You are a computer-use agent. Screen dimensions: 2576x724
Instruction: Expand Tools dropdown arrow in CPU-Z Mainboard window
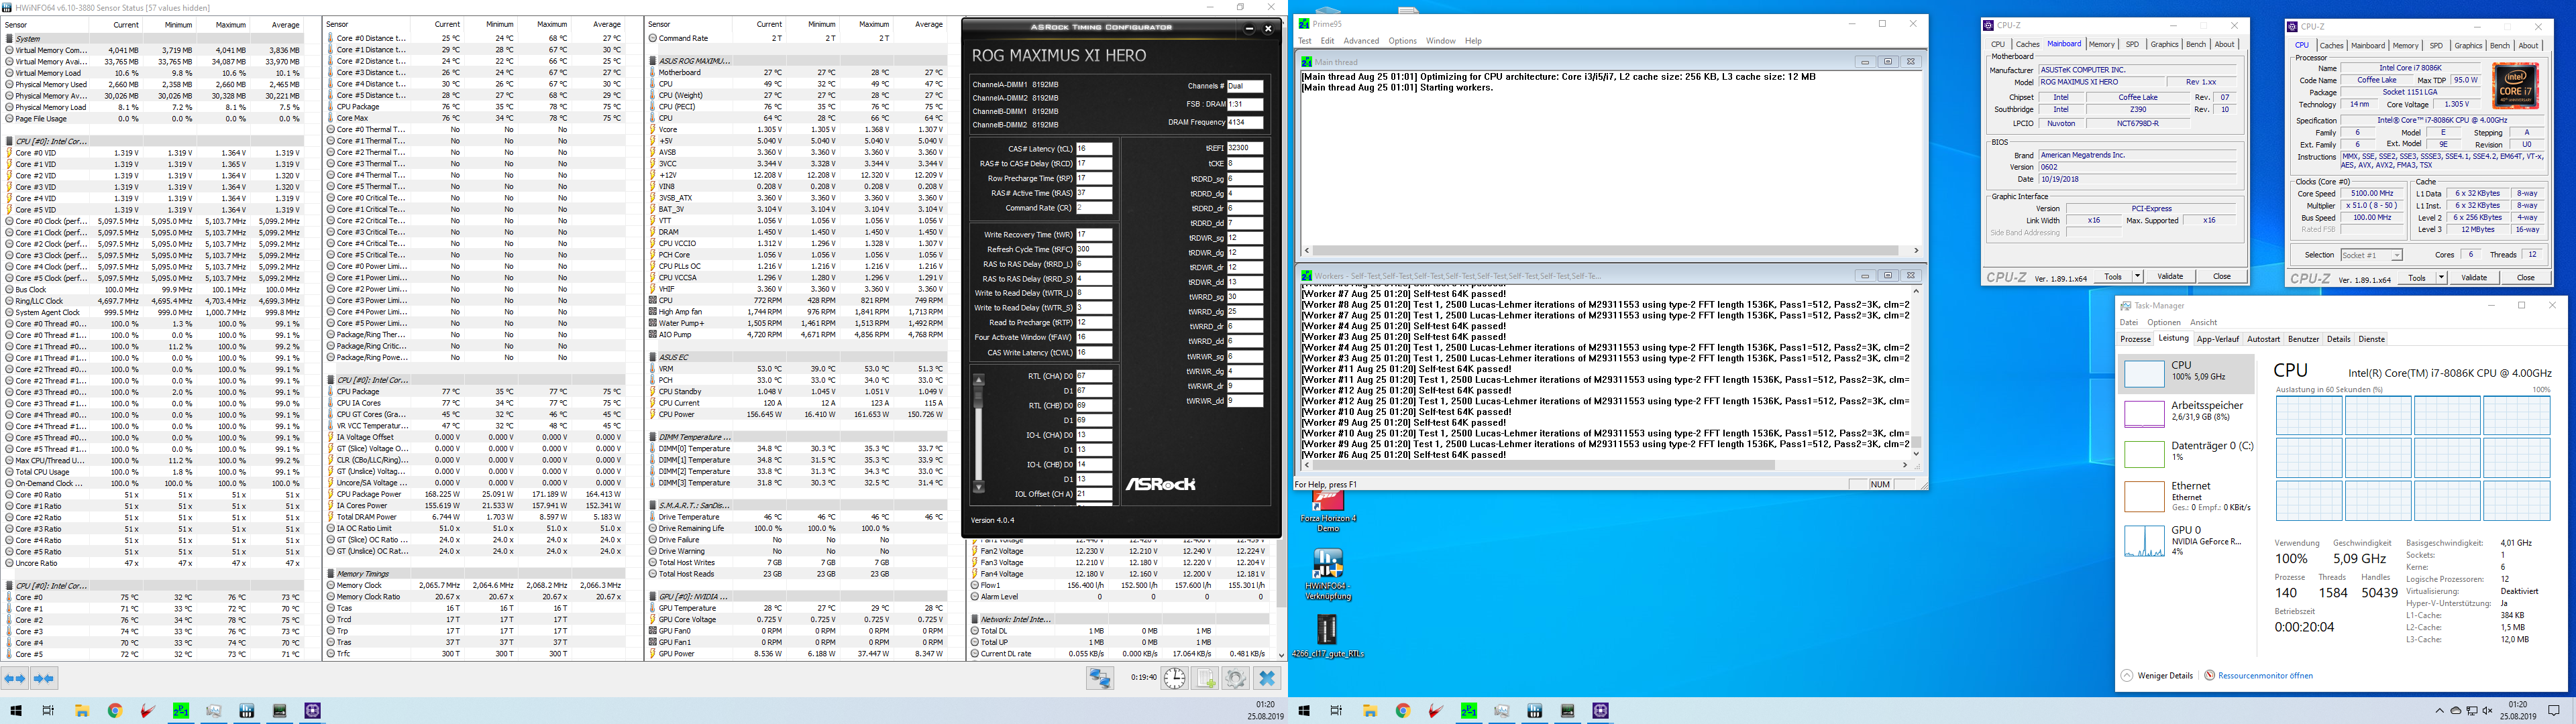2138,277
